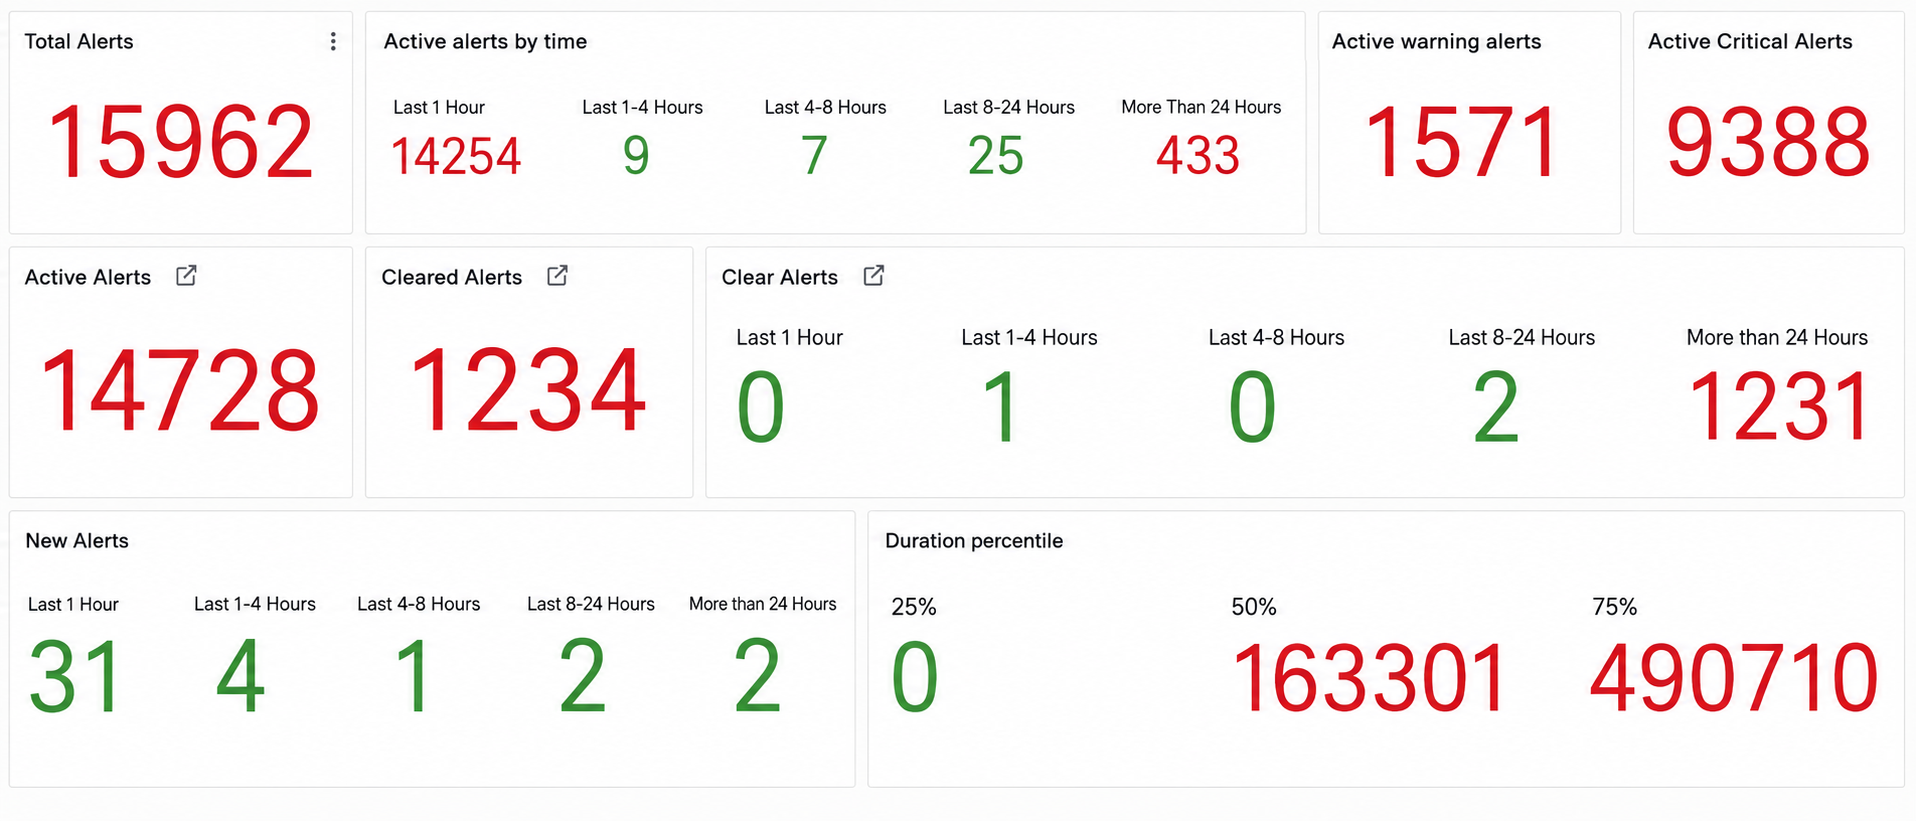Select 'Last 1 Hour' label in Active alerts by time
The image size is (1916, 821).
(x=439, y=107)
